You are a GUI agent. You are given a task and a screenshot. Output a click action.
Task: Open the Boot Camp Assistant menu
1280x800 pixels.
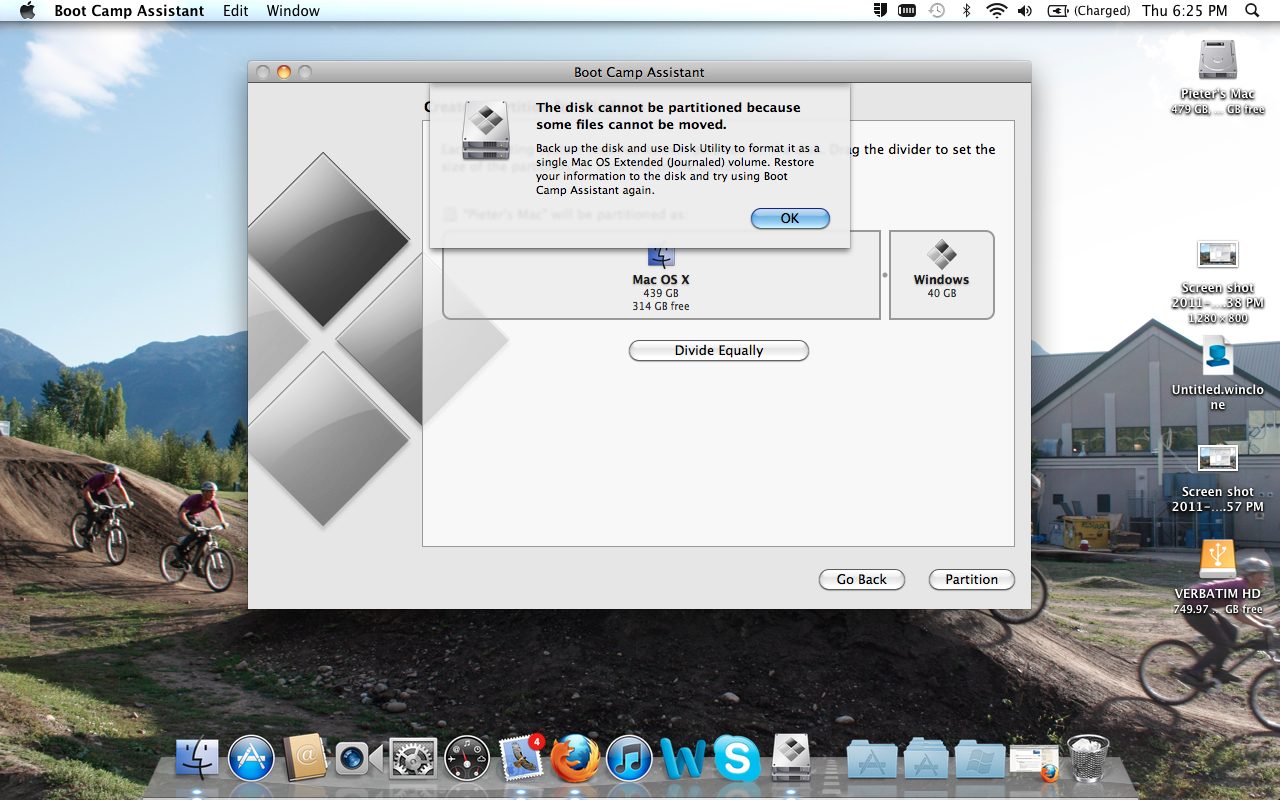click(x=129, y=11)
